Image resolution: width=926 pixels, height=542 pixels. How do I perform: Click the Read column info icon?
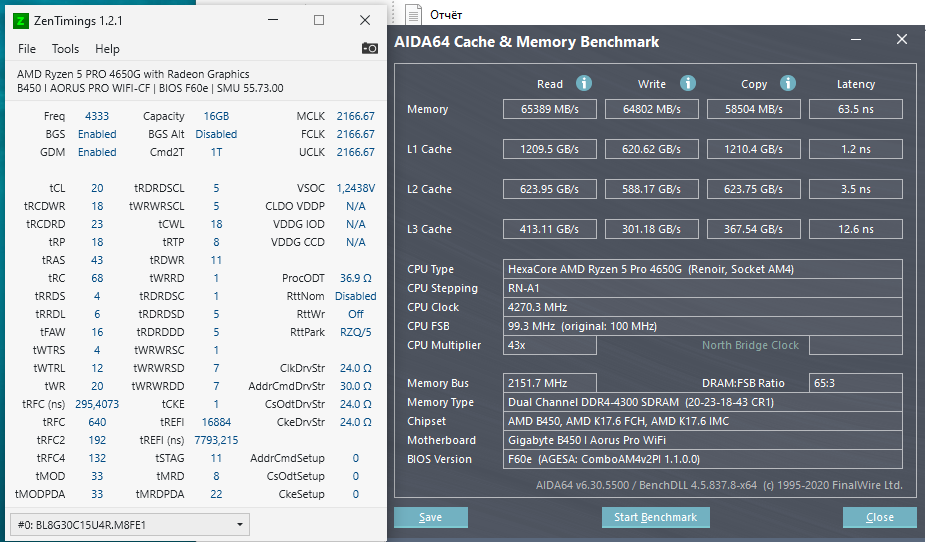[583, 83]
